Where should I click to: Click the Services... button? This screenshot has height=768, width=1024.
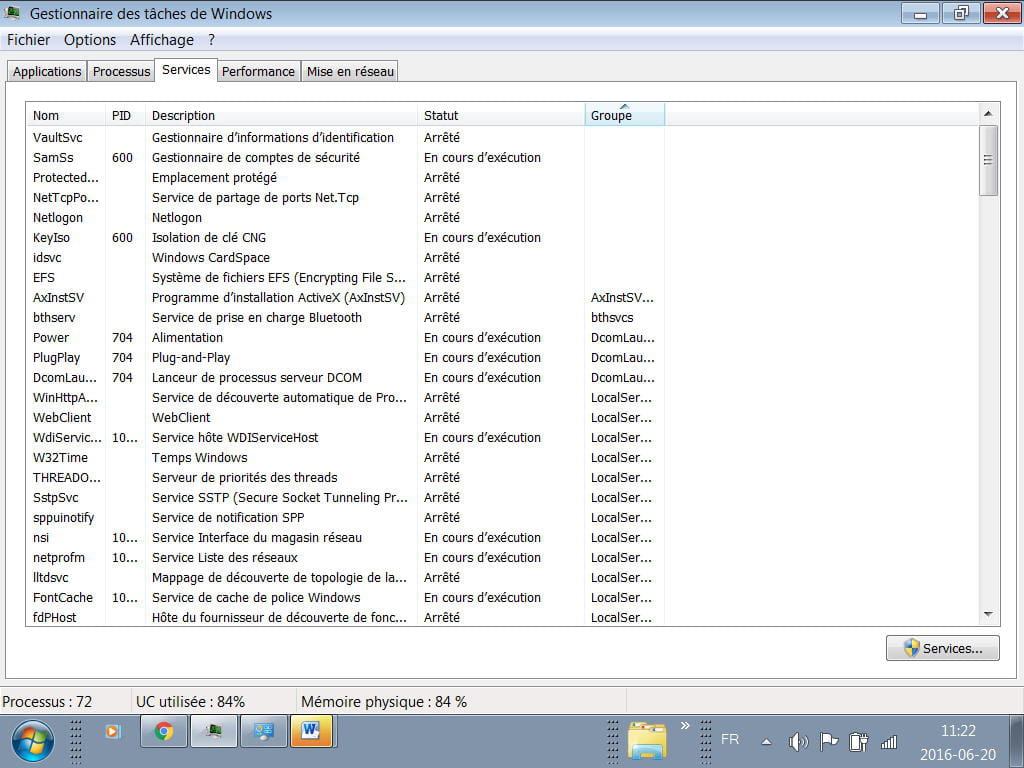(x=942, y=648)
